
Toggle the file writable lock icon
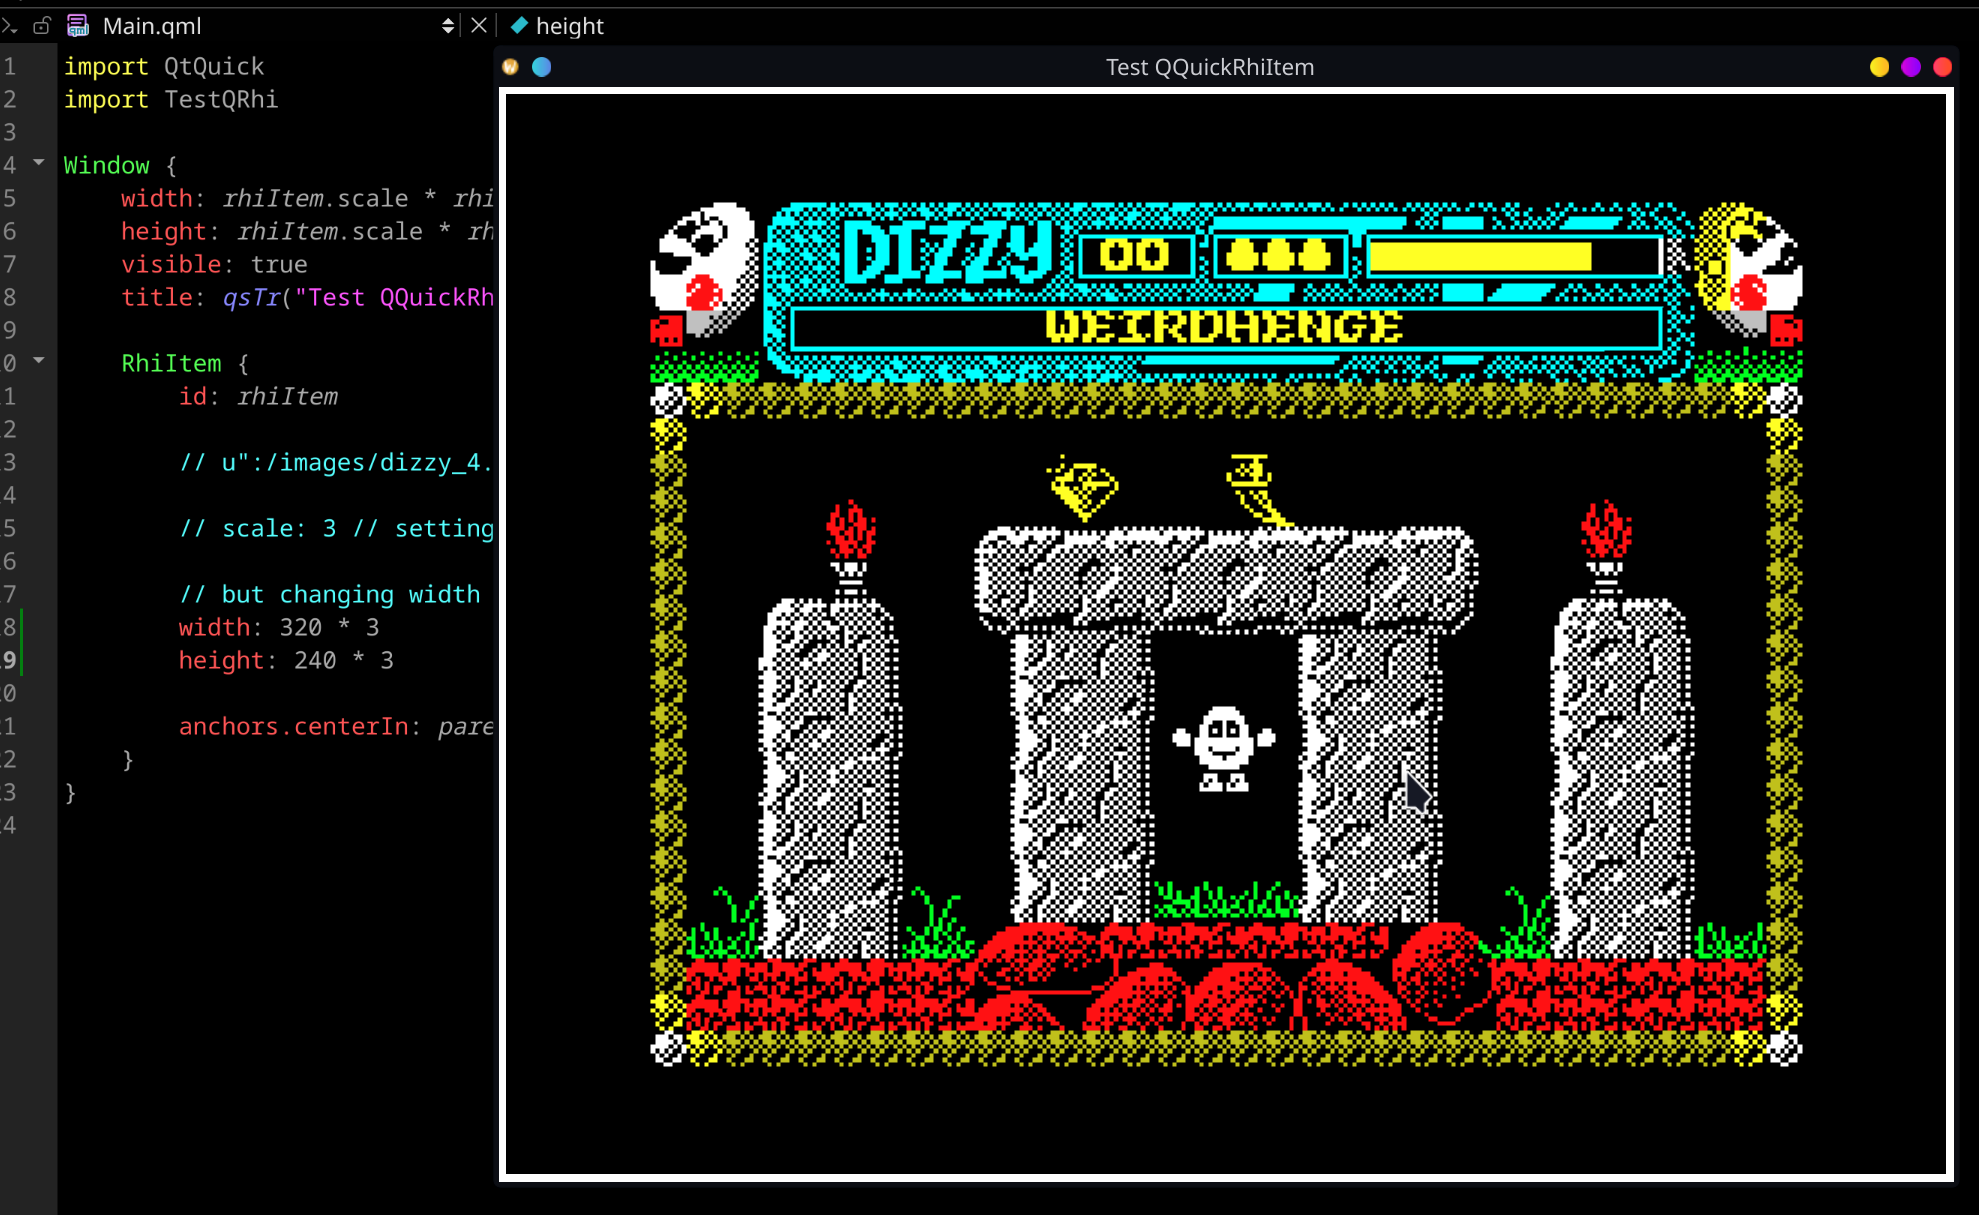click(x=42, y=26)
